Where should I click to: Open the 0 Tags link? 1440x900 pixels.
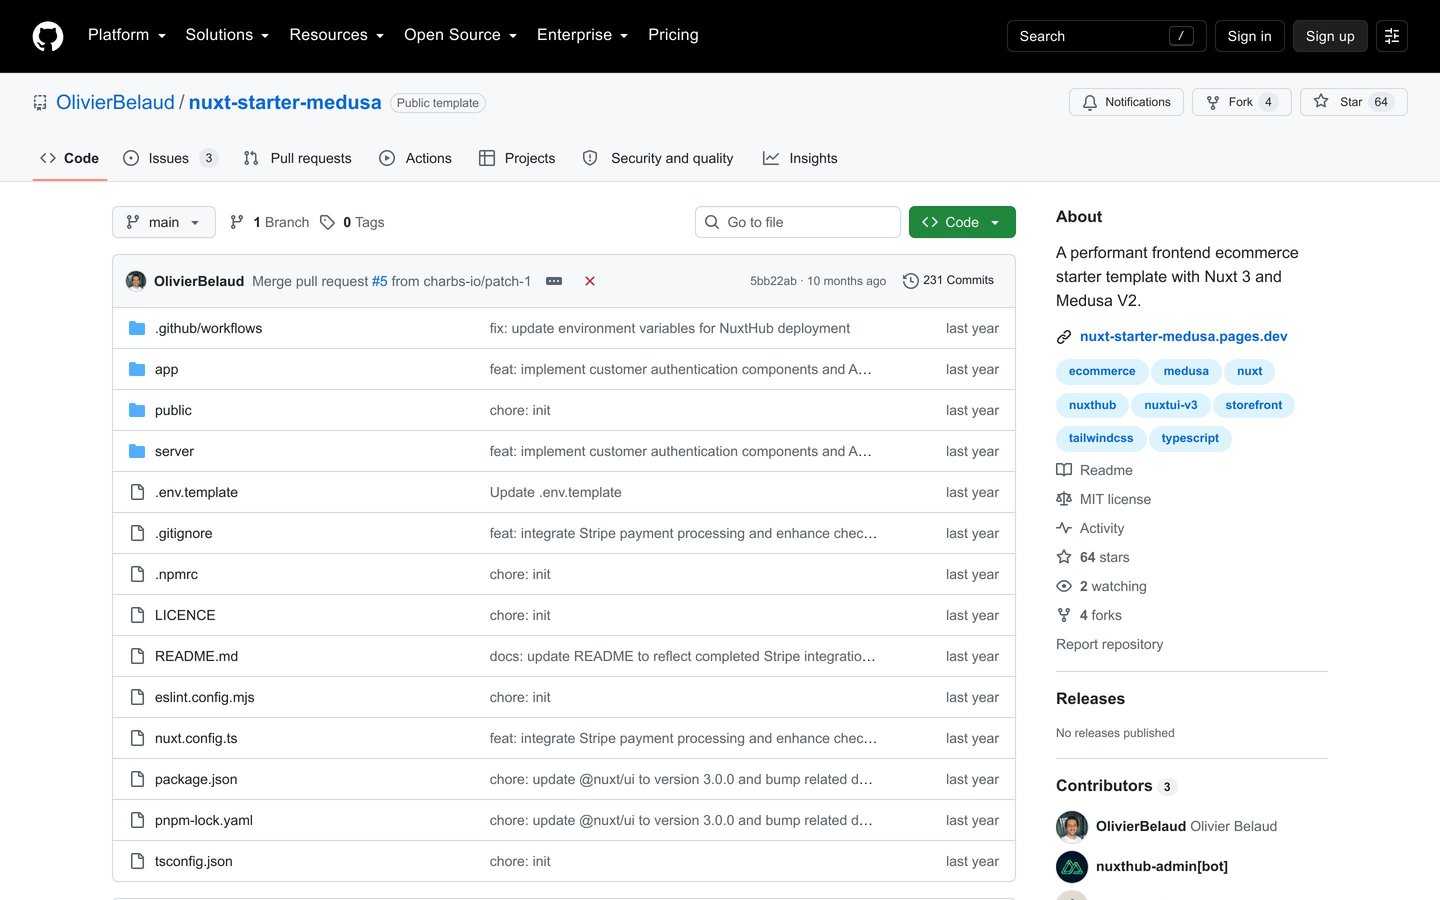click(x=352, y=222)
